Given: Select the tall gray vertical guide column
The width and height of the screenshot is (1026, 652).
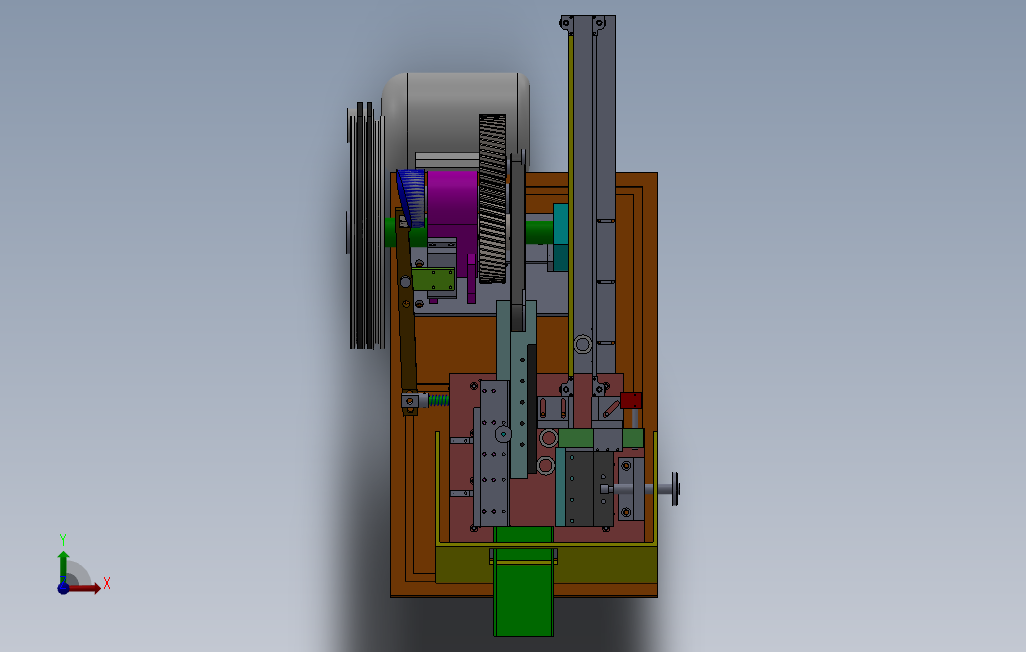Looking at the screenshot, I should 592,196.
